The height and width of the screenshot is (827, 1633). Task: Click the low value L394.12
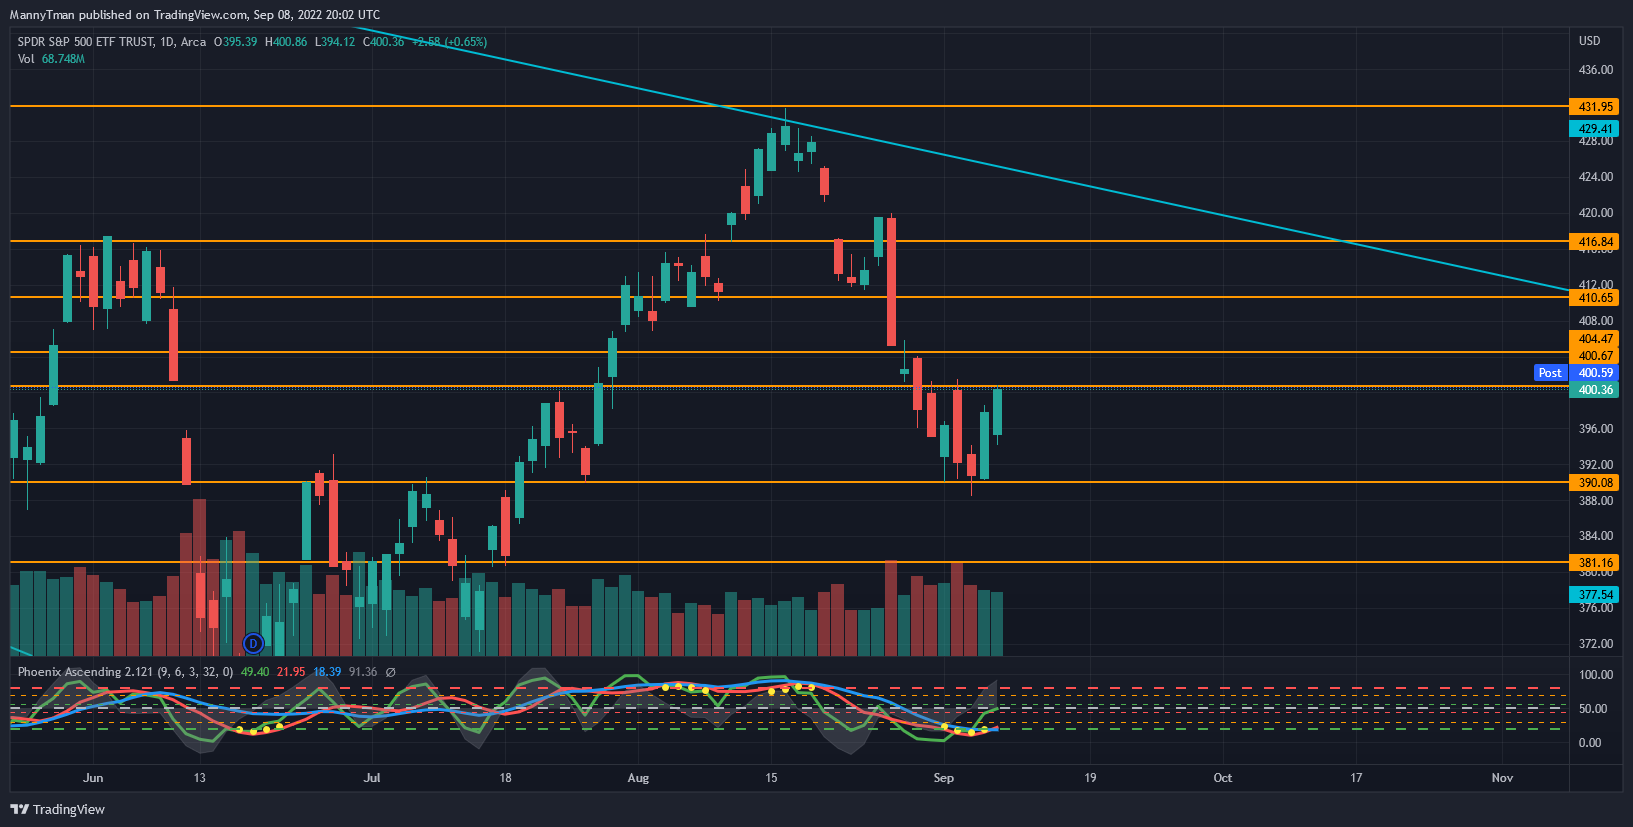coord(335,42)
